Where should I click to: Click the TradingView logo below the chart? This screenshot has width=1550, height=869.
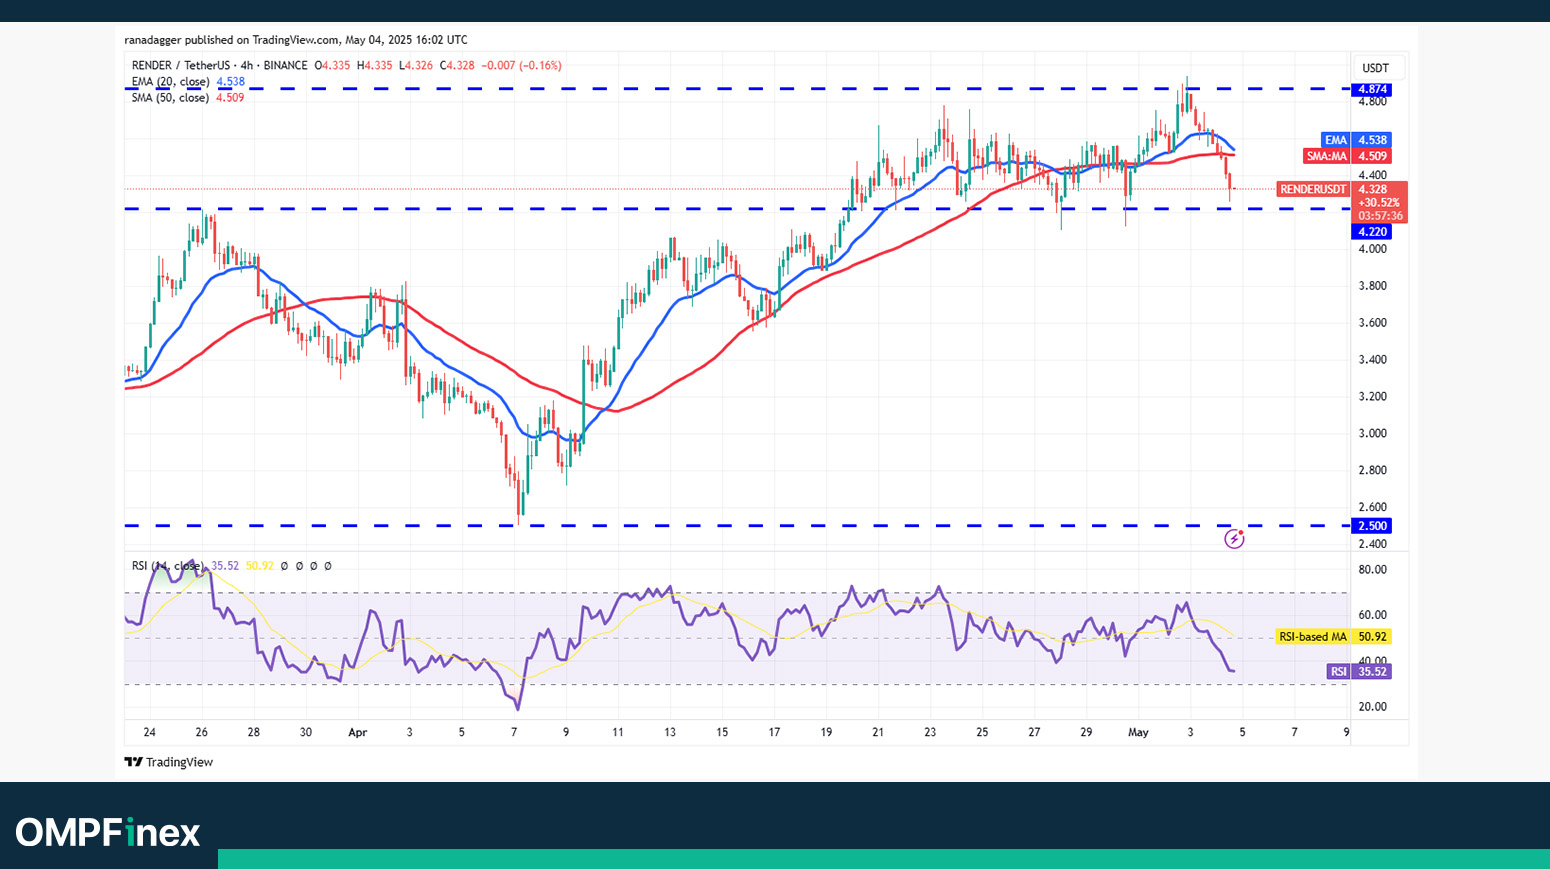point(169,762)
